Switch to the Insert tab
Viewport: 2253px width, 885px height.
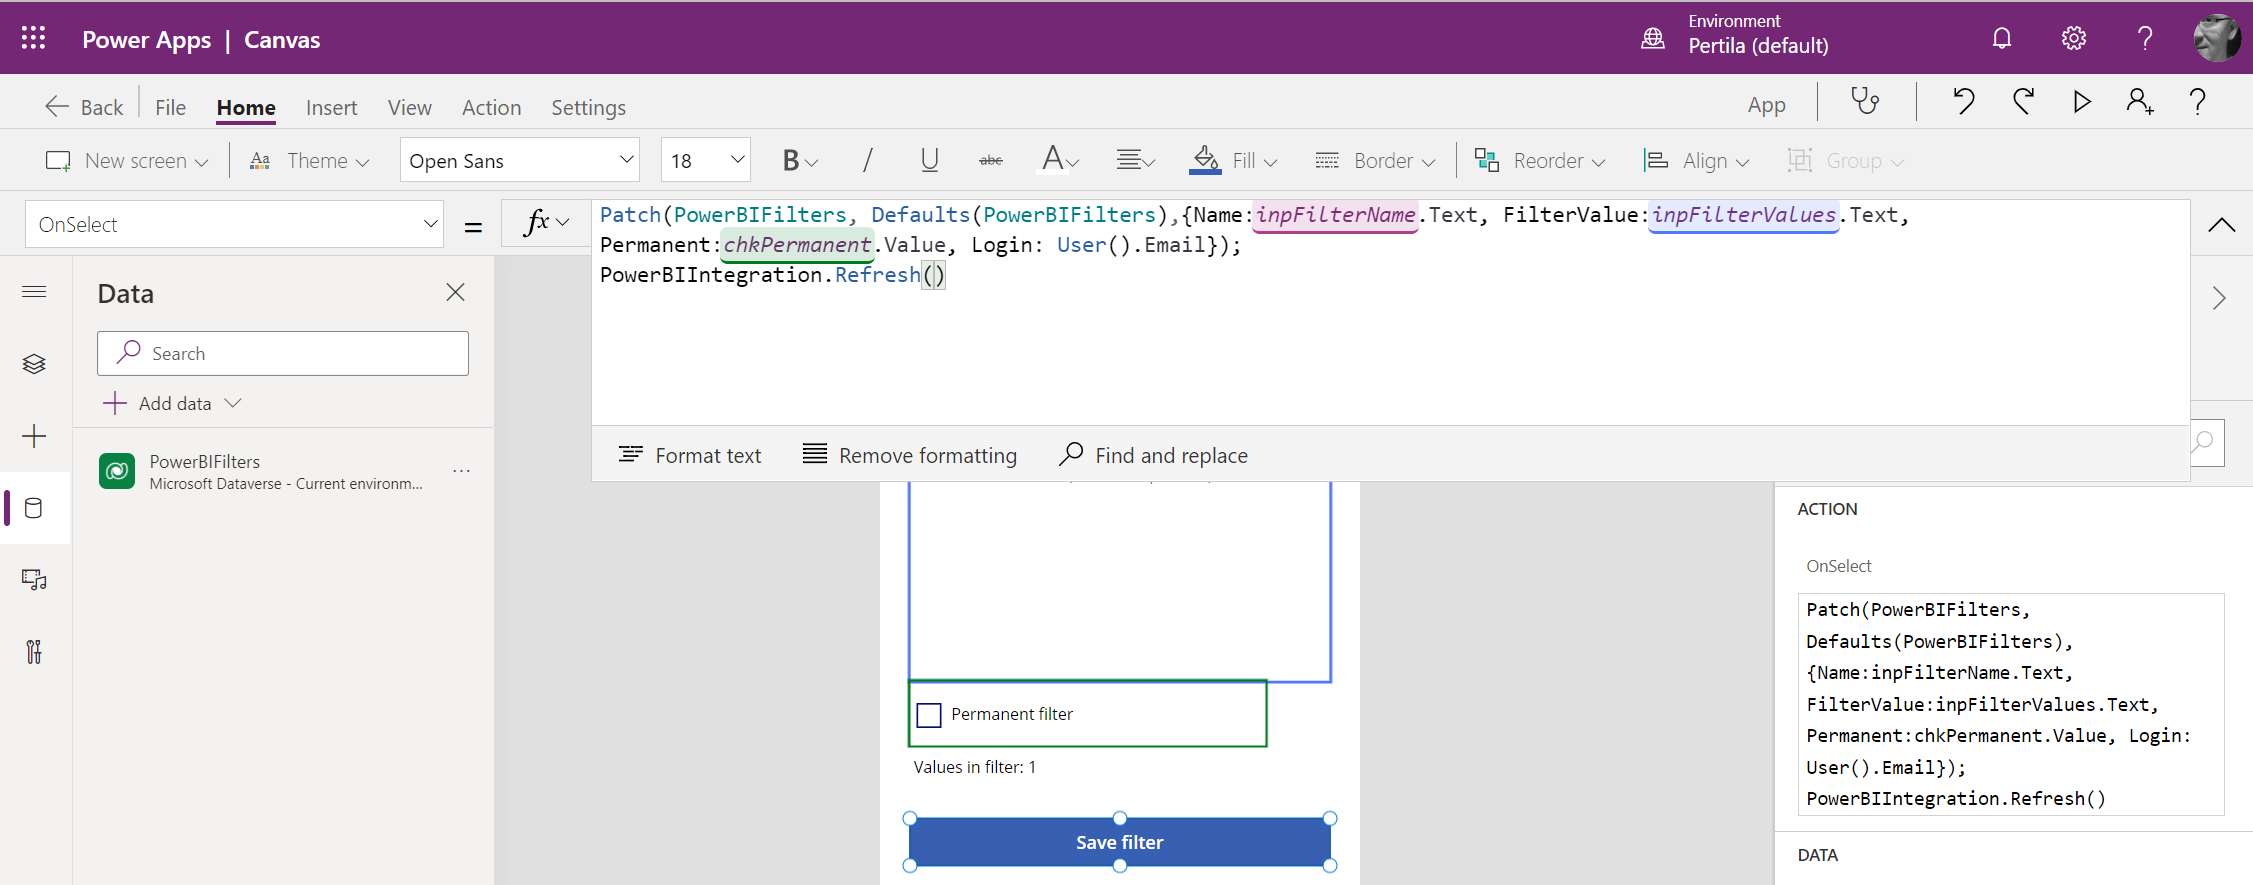click(331, 107)
